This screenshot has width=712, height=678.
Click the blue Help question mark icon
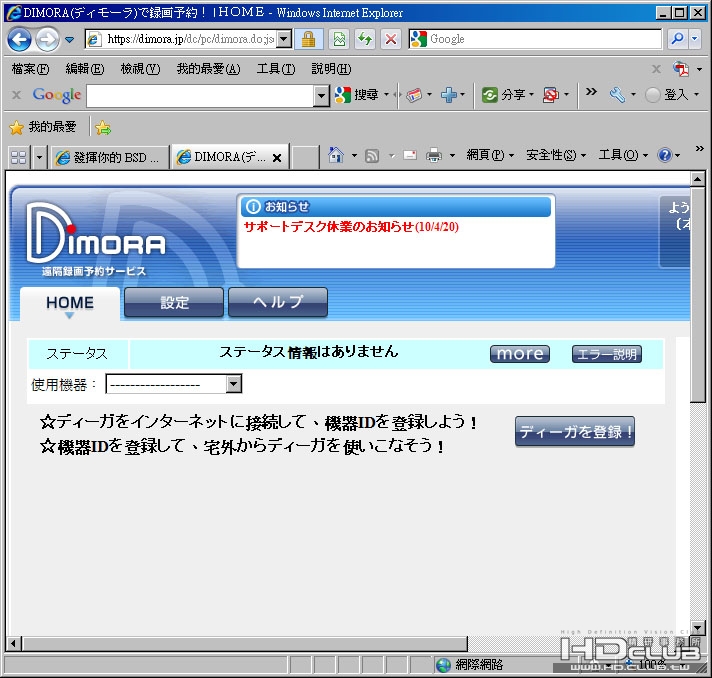664,155
